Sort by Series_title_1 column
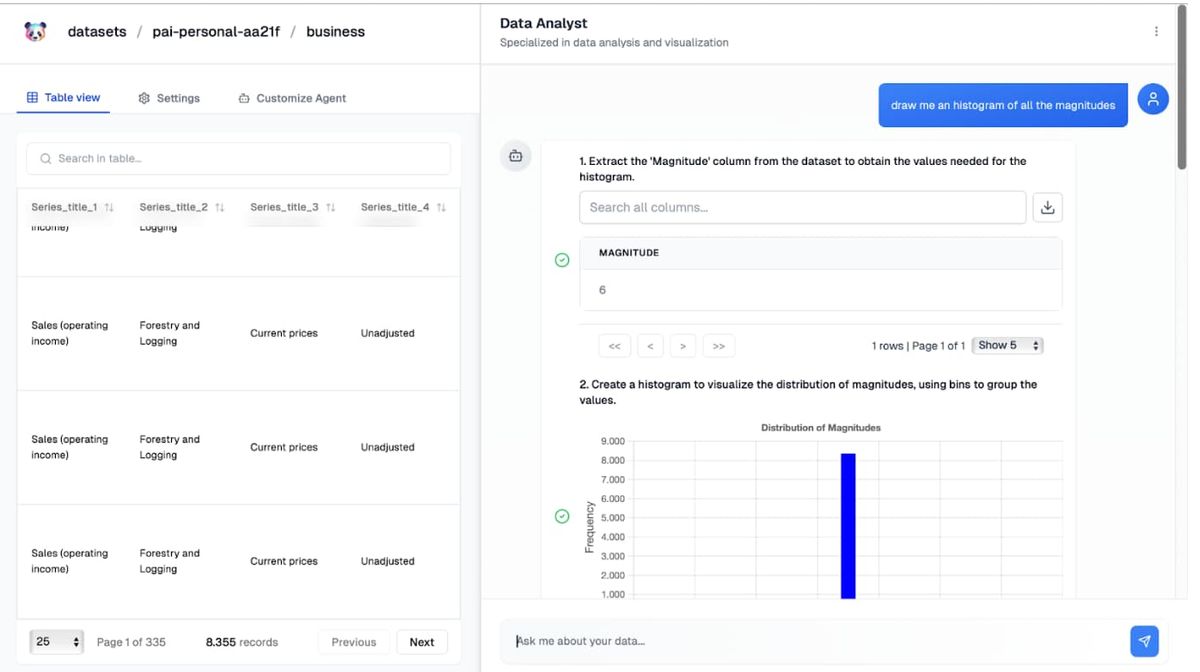The height and width of the screenshot is (672, 1200). click(x=109, y=208)
